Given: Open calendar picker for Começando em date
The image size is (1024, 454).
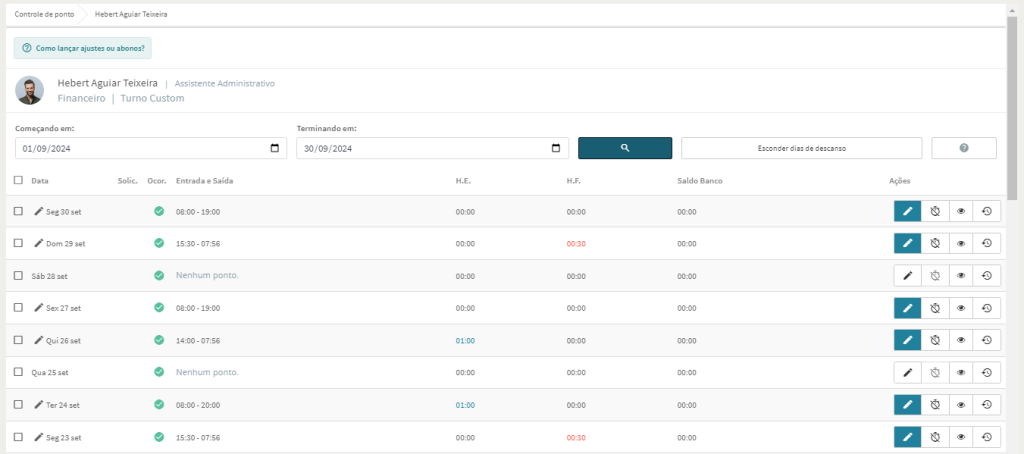Looking at the screenshot, I should 275,148.
